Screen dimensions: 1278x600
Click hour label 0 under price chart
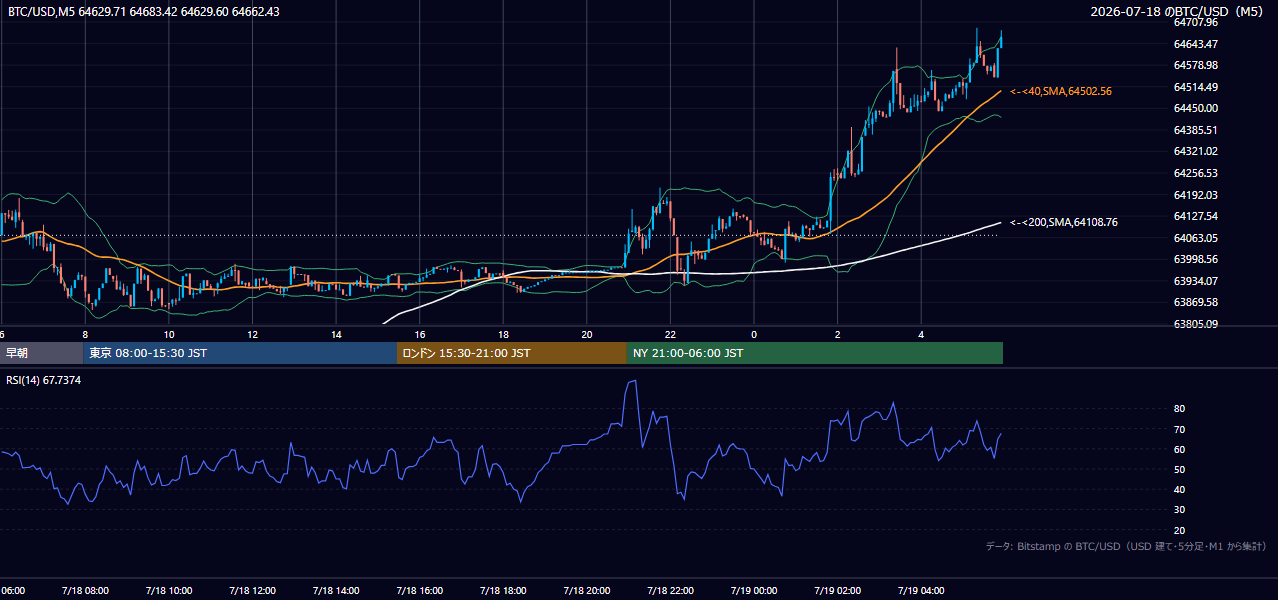point(754,335)
